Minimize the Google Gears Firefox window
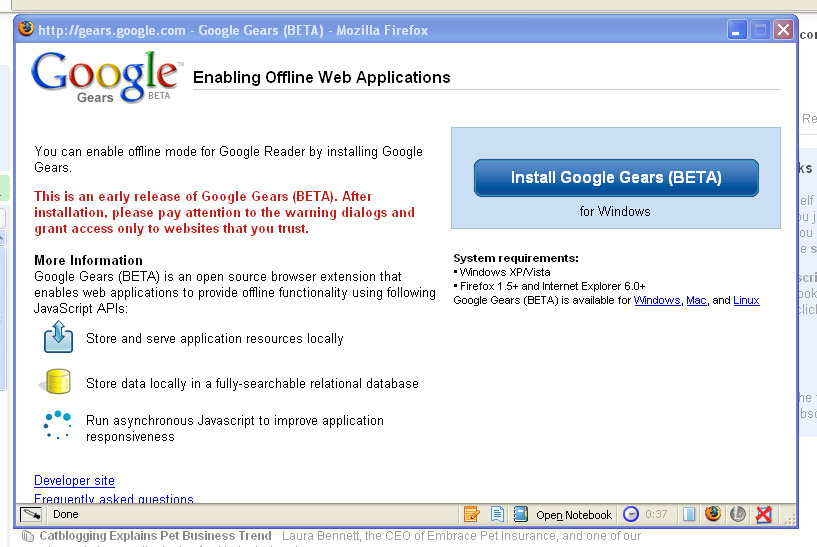Screen dimensions: 817x547 coord(737,30)
